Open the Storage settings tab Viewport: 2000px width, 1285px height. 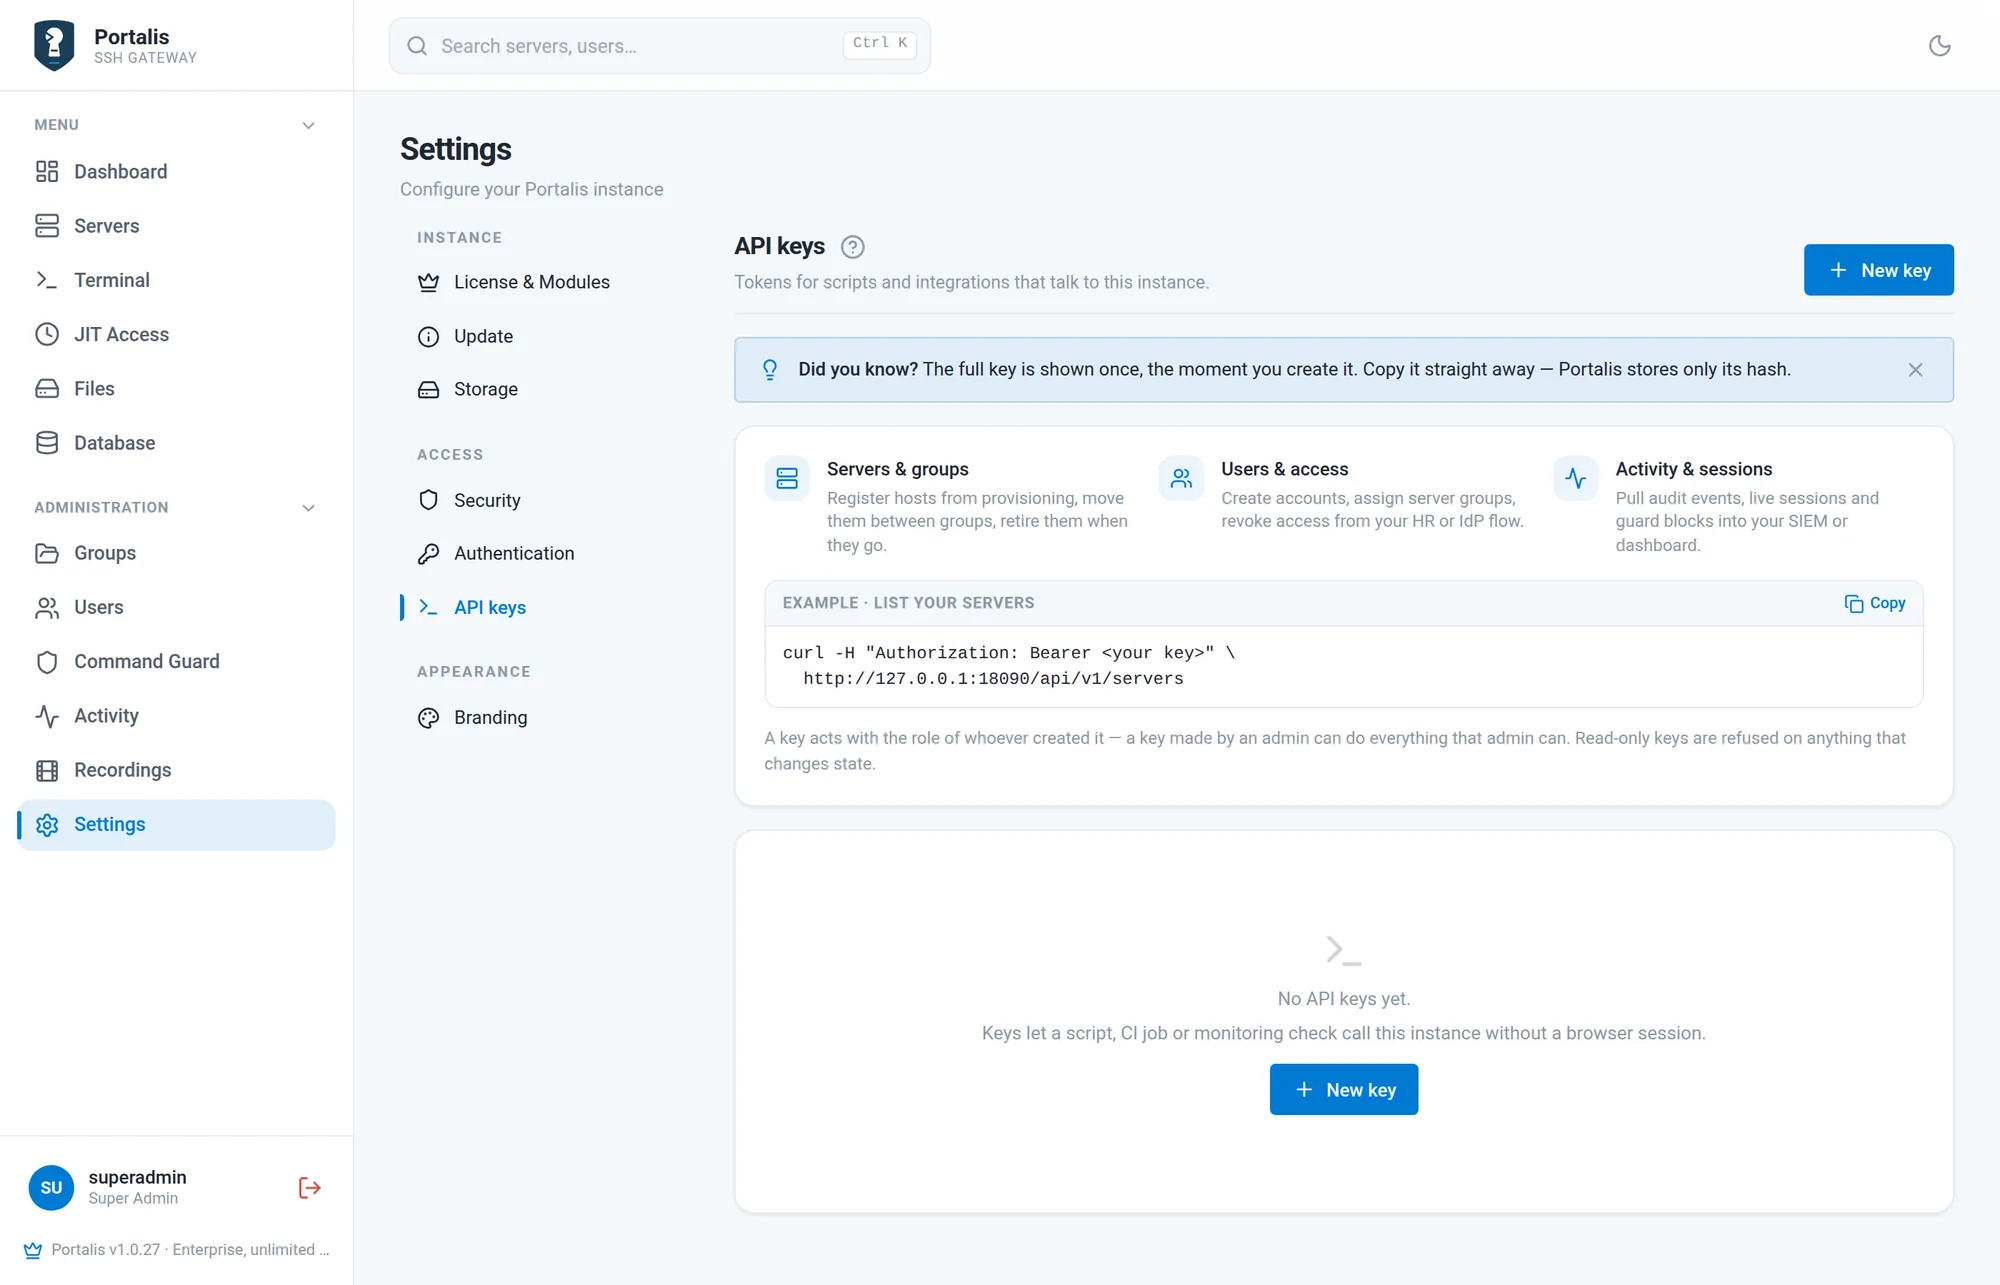pos(486,390)
